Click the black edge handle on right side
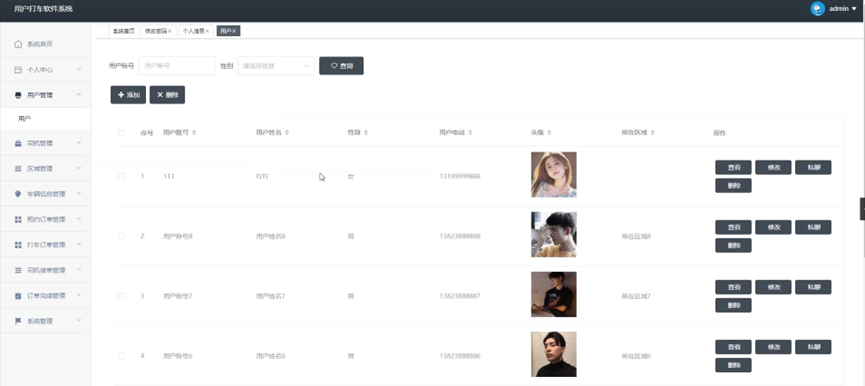This screenshot has width=865, height=386. tap(862, 209)
